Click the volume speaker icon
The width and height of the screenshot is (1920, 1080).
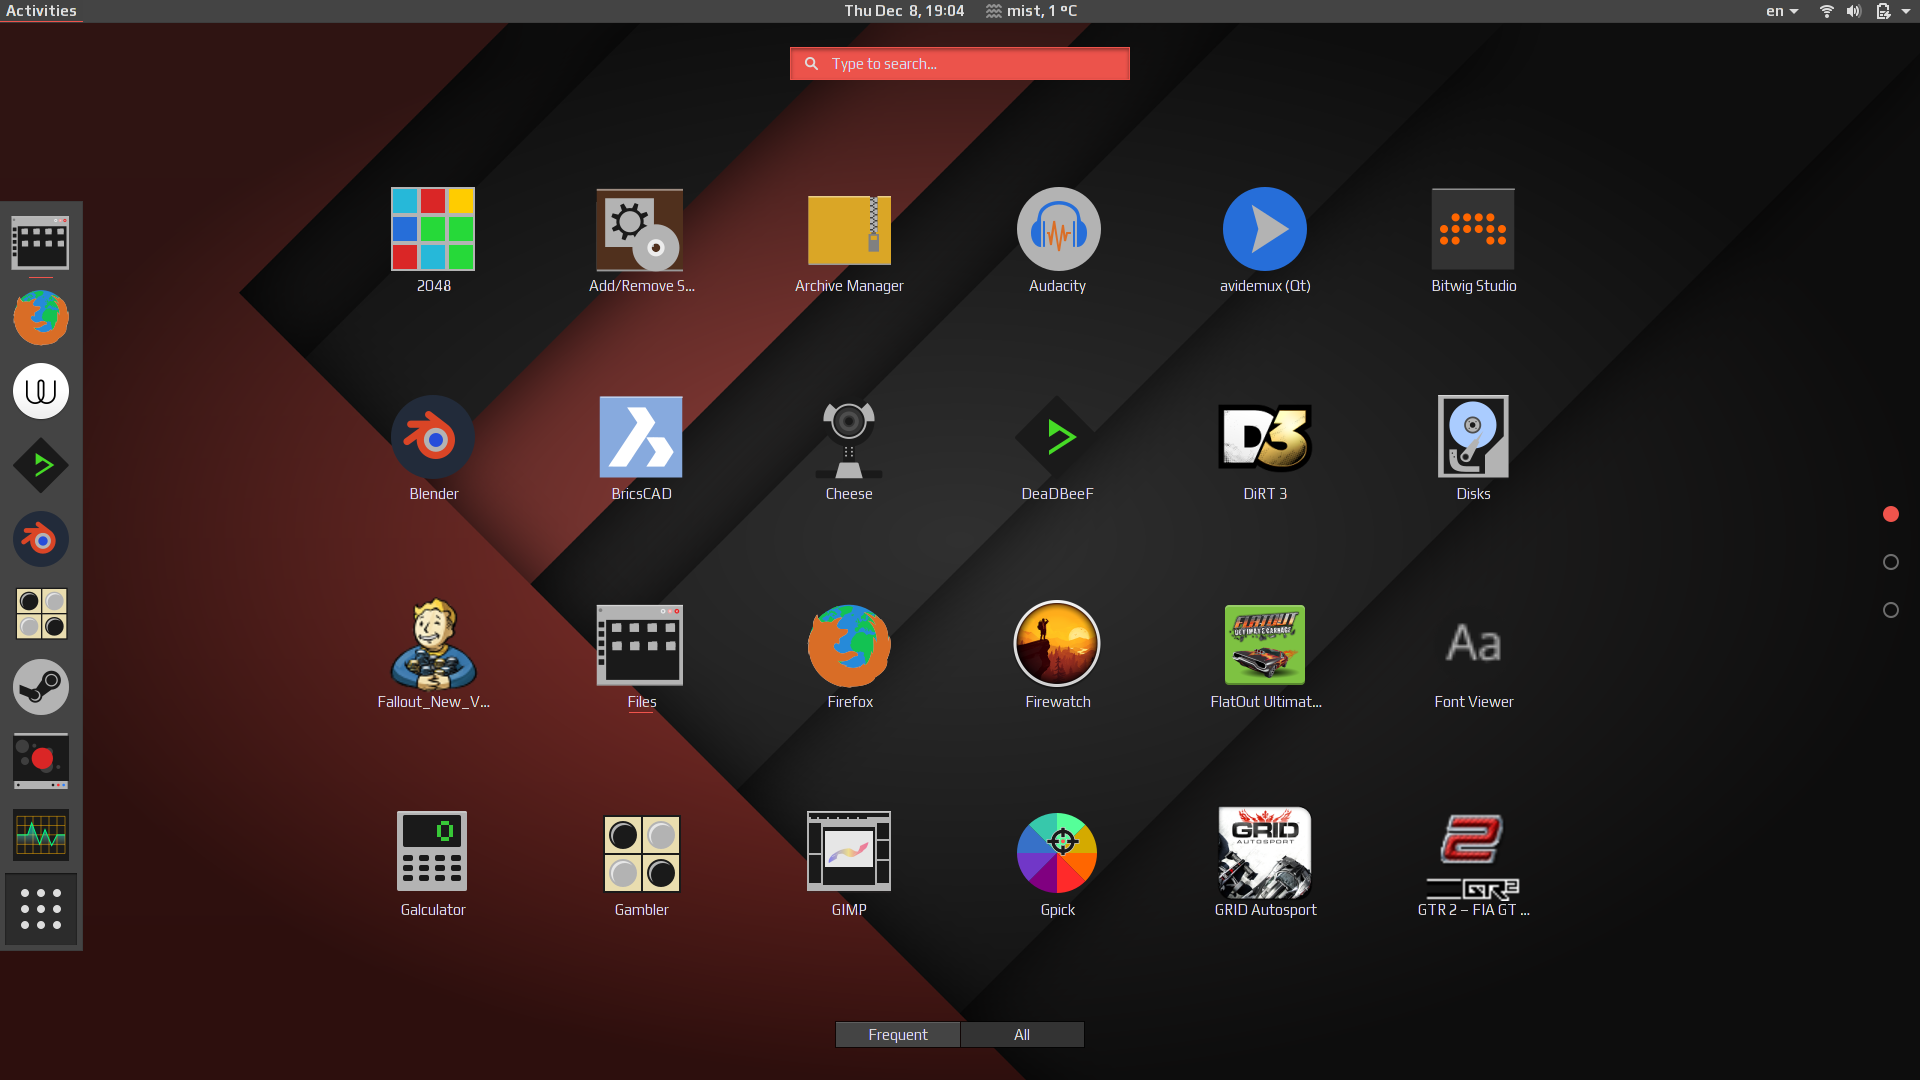pos(1854,11)
